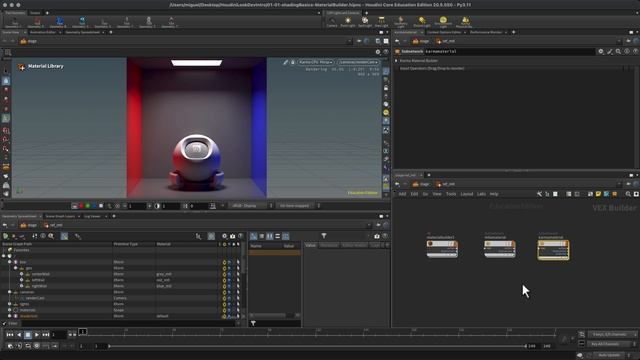This screenshot has height=360, width=640.
Task: Click the list view icon in network editor toolbar
Action: pos(568,194)
